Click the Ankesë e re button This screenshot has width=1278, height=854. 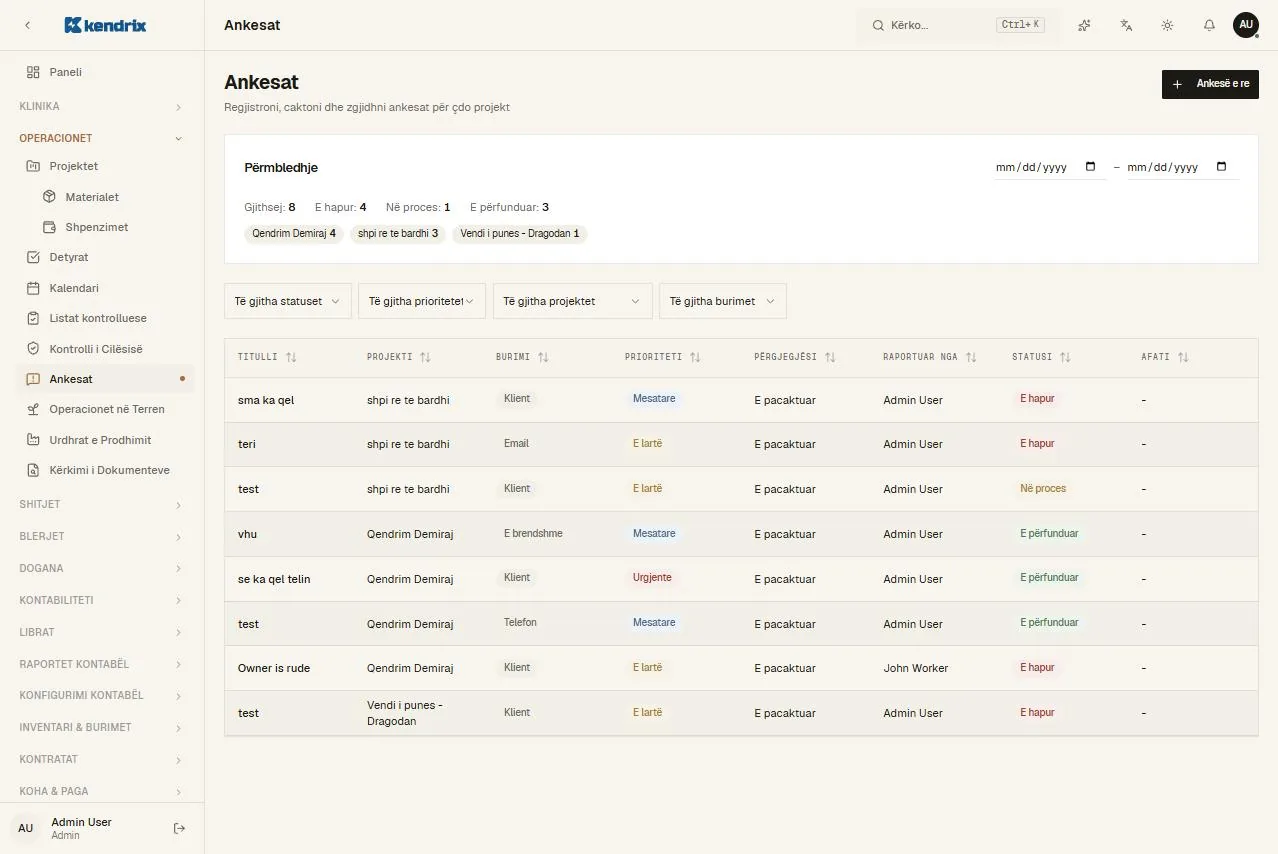(x=1210, y=84)
